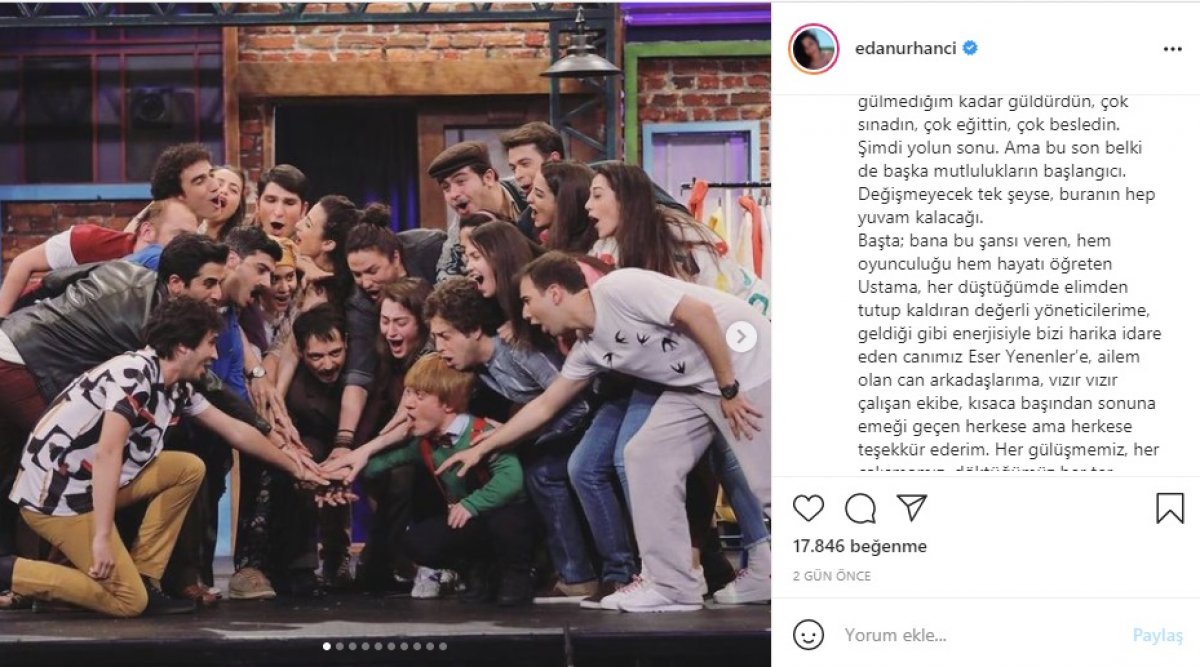Open the emoji picker smiley icon
Screen dimensions: 1200x667
pos(808,634)
